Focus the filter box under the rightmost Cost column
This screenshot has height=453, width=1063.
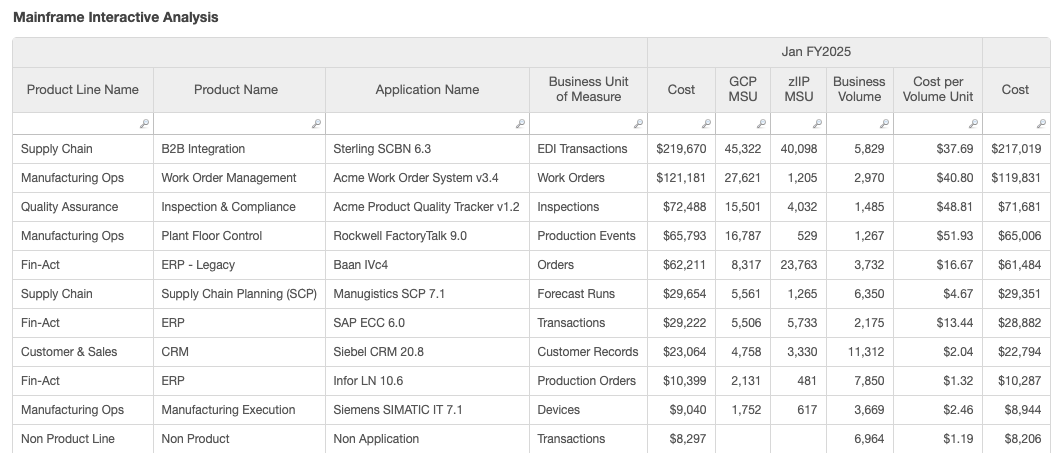[x=1010, y=123]
